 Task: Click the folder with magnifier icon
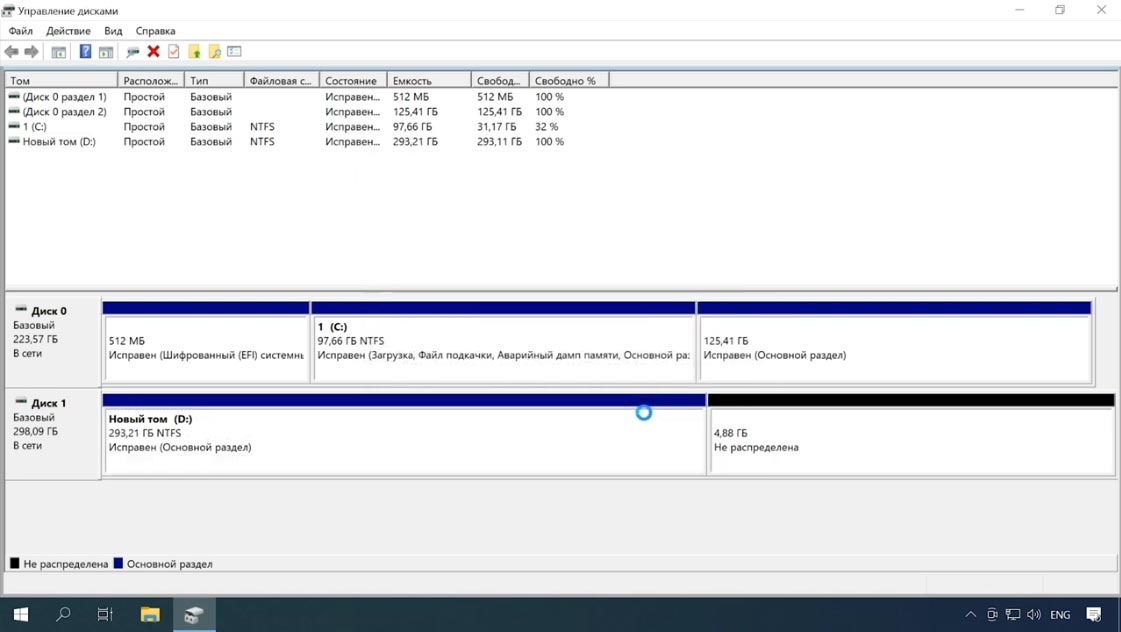tap(214, 51)
